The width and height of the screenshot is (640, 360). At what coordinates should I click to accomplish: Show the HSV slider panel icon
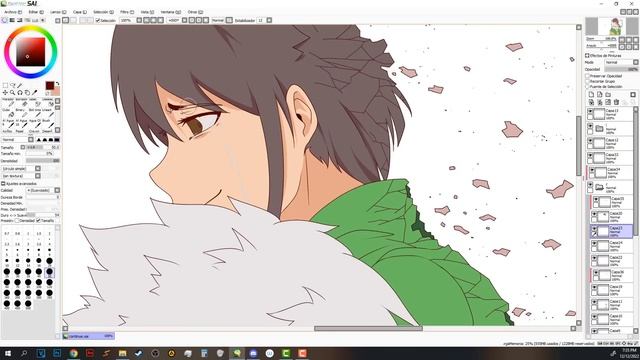[19, 20]
